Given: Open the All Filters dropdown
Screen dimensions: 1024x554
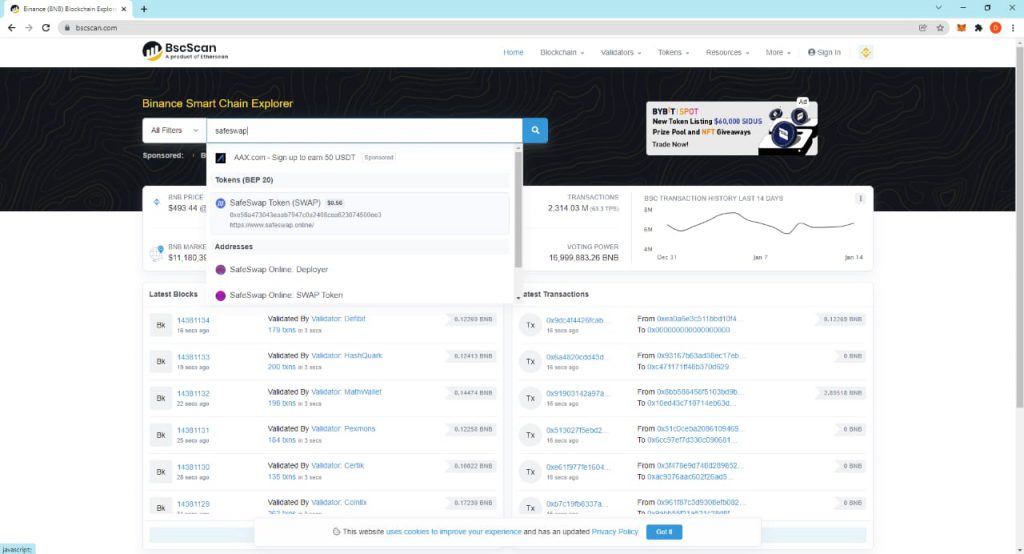Looking at the screenshot, I should pos(174,130).
